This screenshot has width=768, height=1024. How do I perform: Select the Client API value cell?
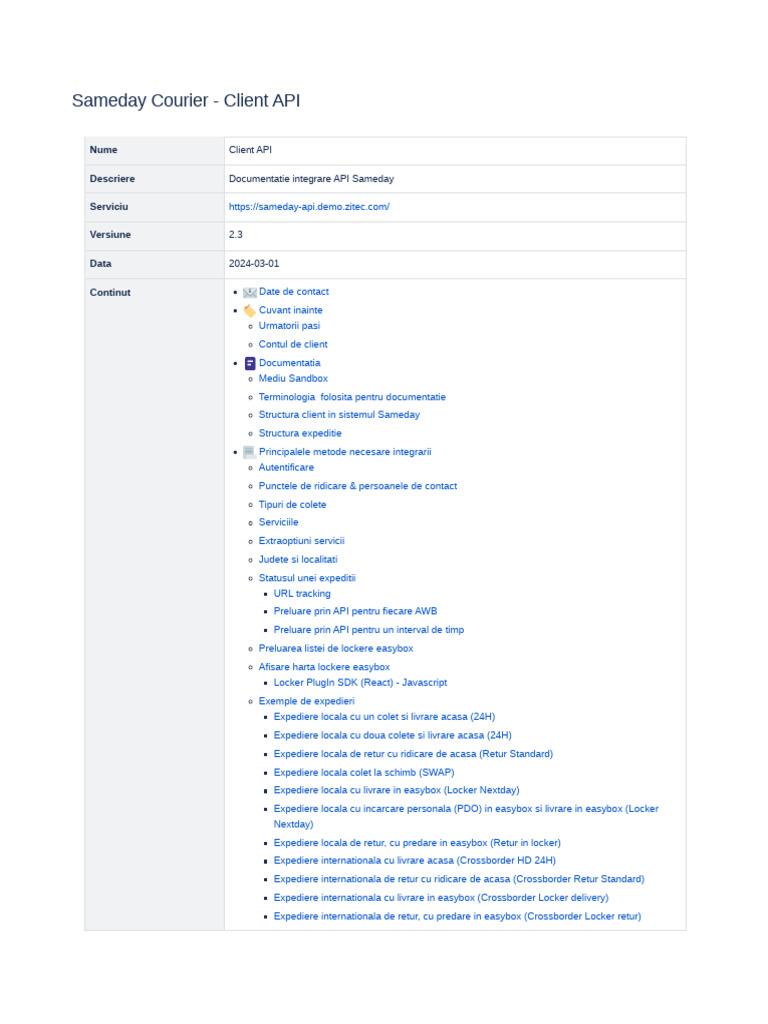[x=455, y=150]
